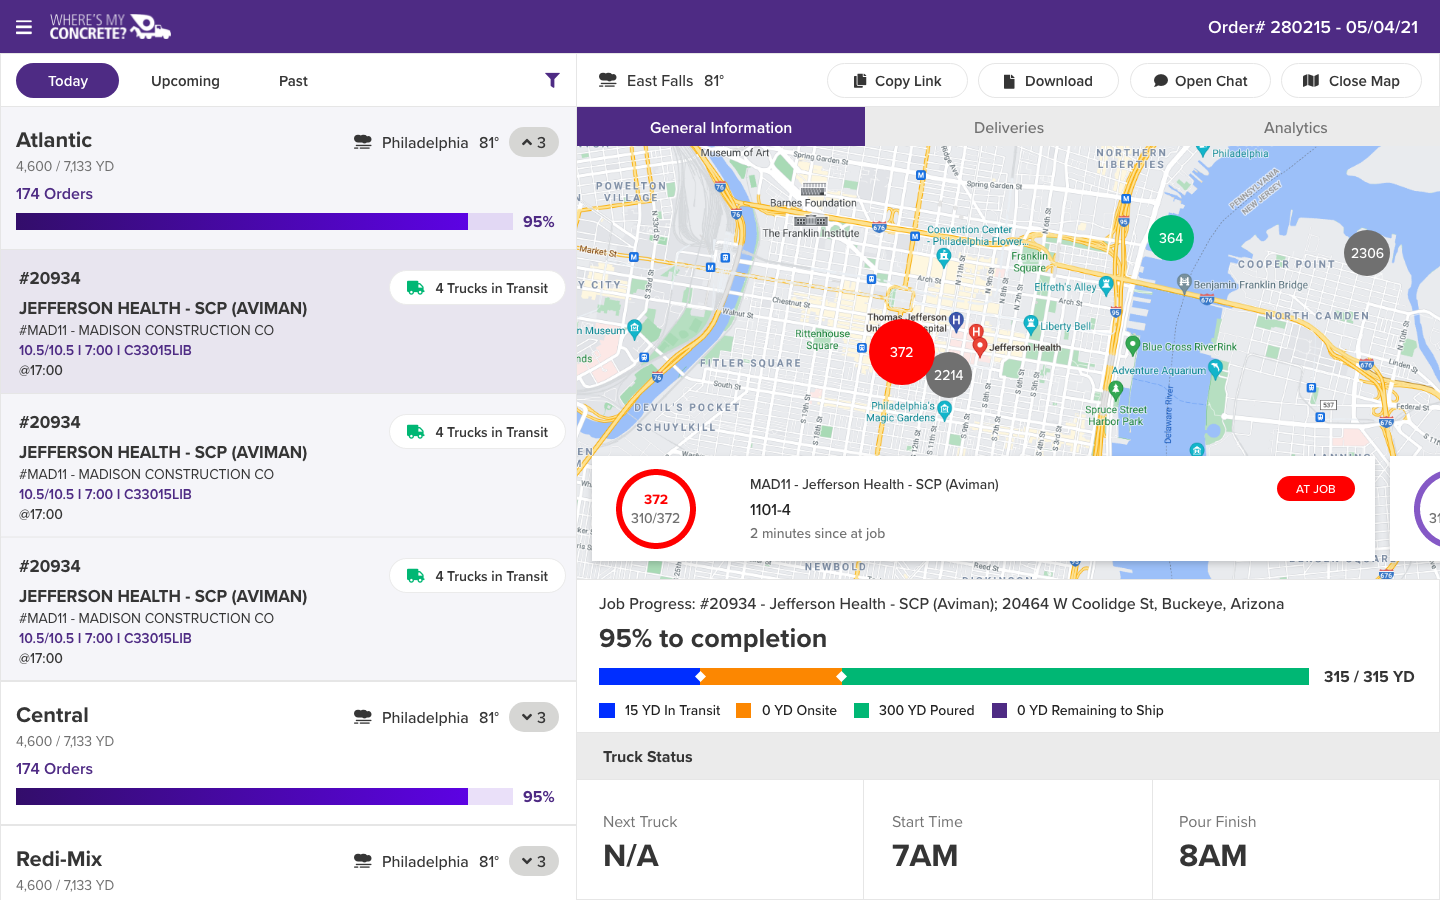
Task: Click the truck number 1101-4
Action: pyautogui.click(x=770, y=509)
